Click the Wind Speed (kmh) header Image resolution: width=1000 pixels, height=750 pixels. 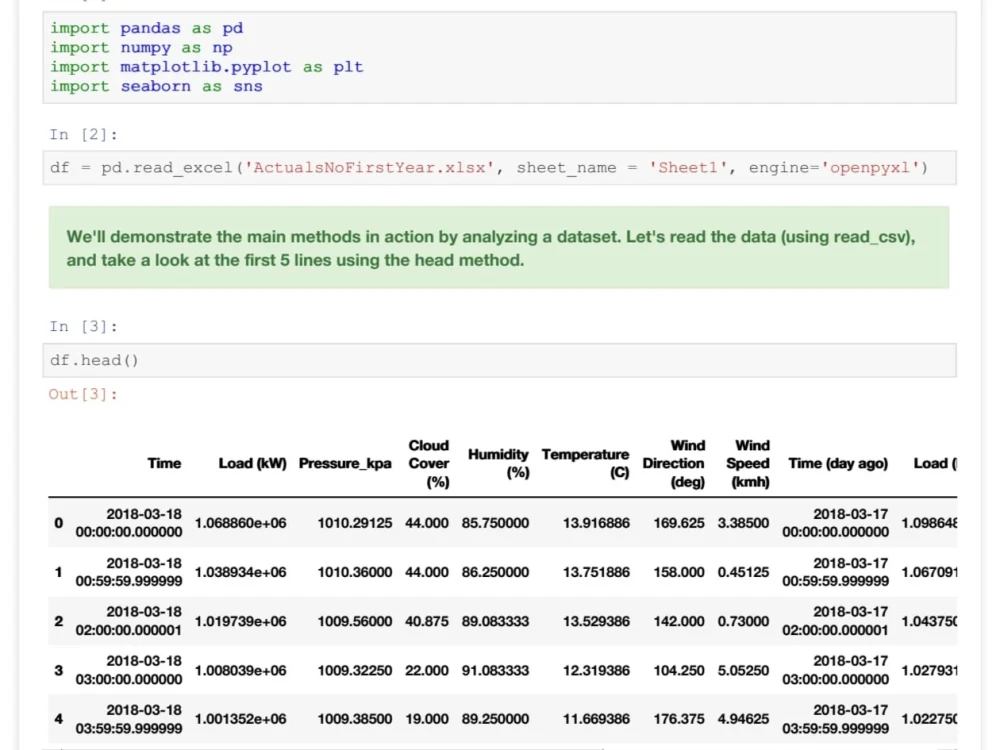[x=747, y=464]
